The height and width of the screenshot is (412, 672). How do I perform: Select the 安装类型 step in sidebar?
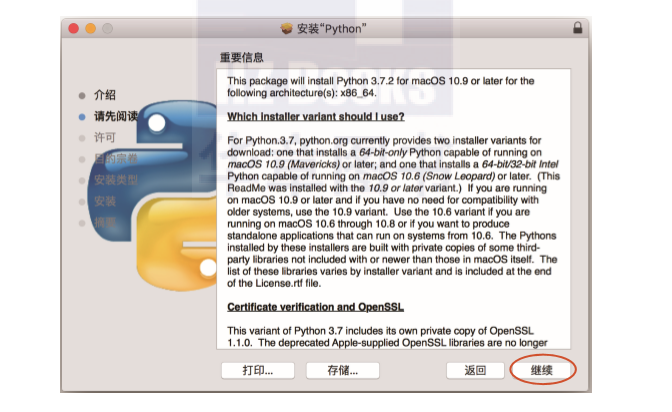(116, 180)
